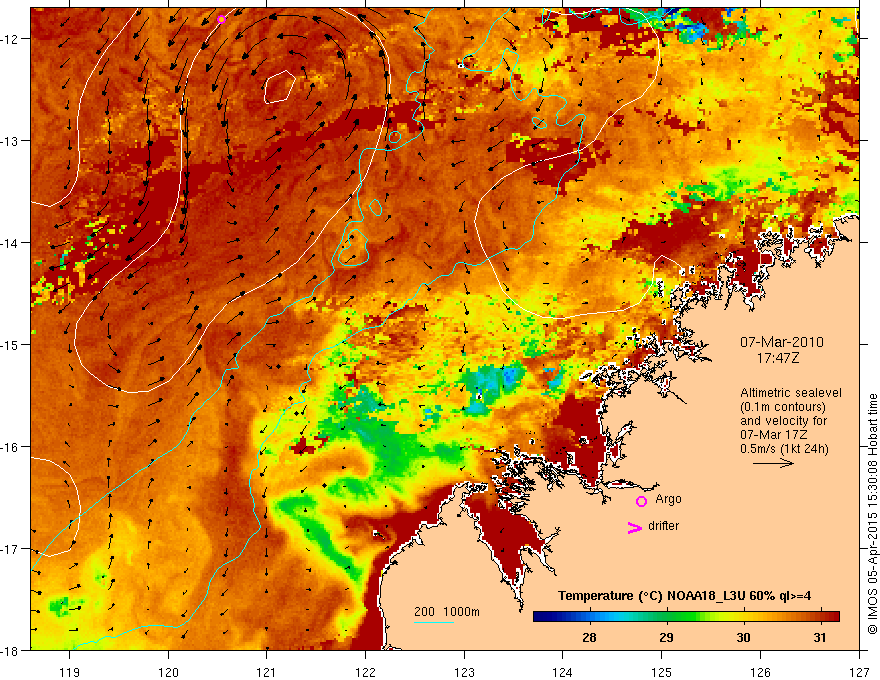
Task: Click the '(0.1m contours)' caption line
Action: coord(783,407)
